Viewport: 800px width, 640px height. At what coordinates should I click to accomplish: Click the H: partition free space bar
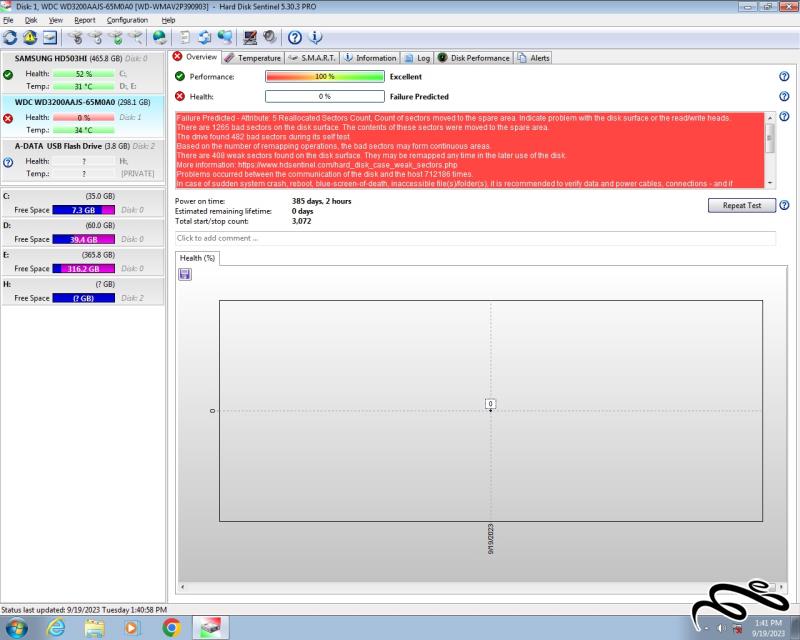[x=84, y=298]
